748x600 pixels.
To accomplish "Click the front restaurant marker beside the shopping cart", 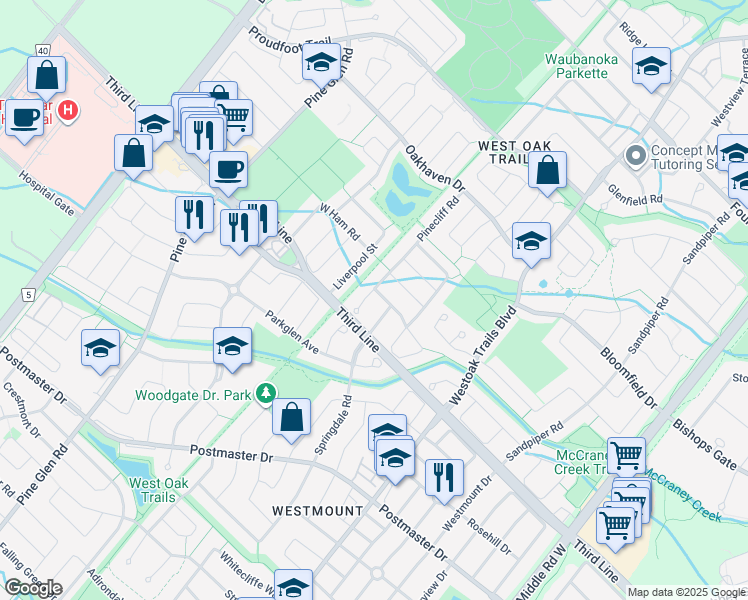I will pyautogui.click(x=205, y=138).
